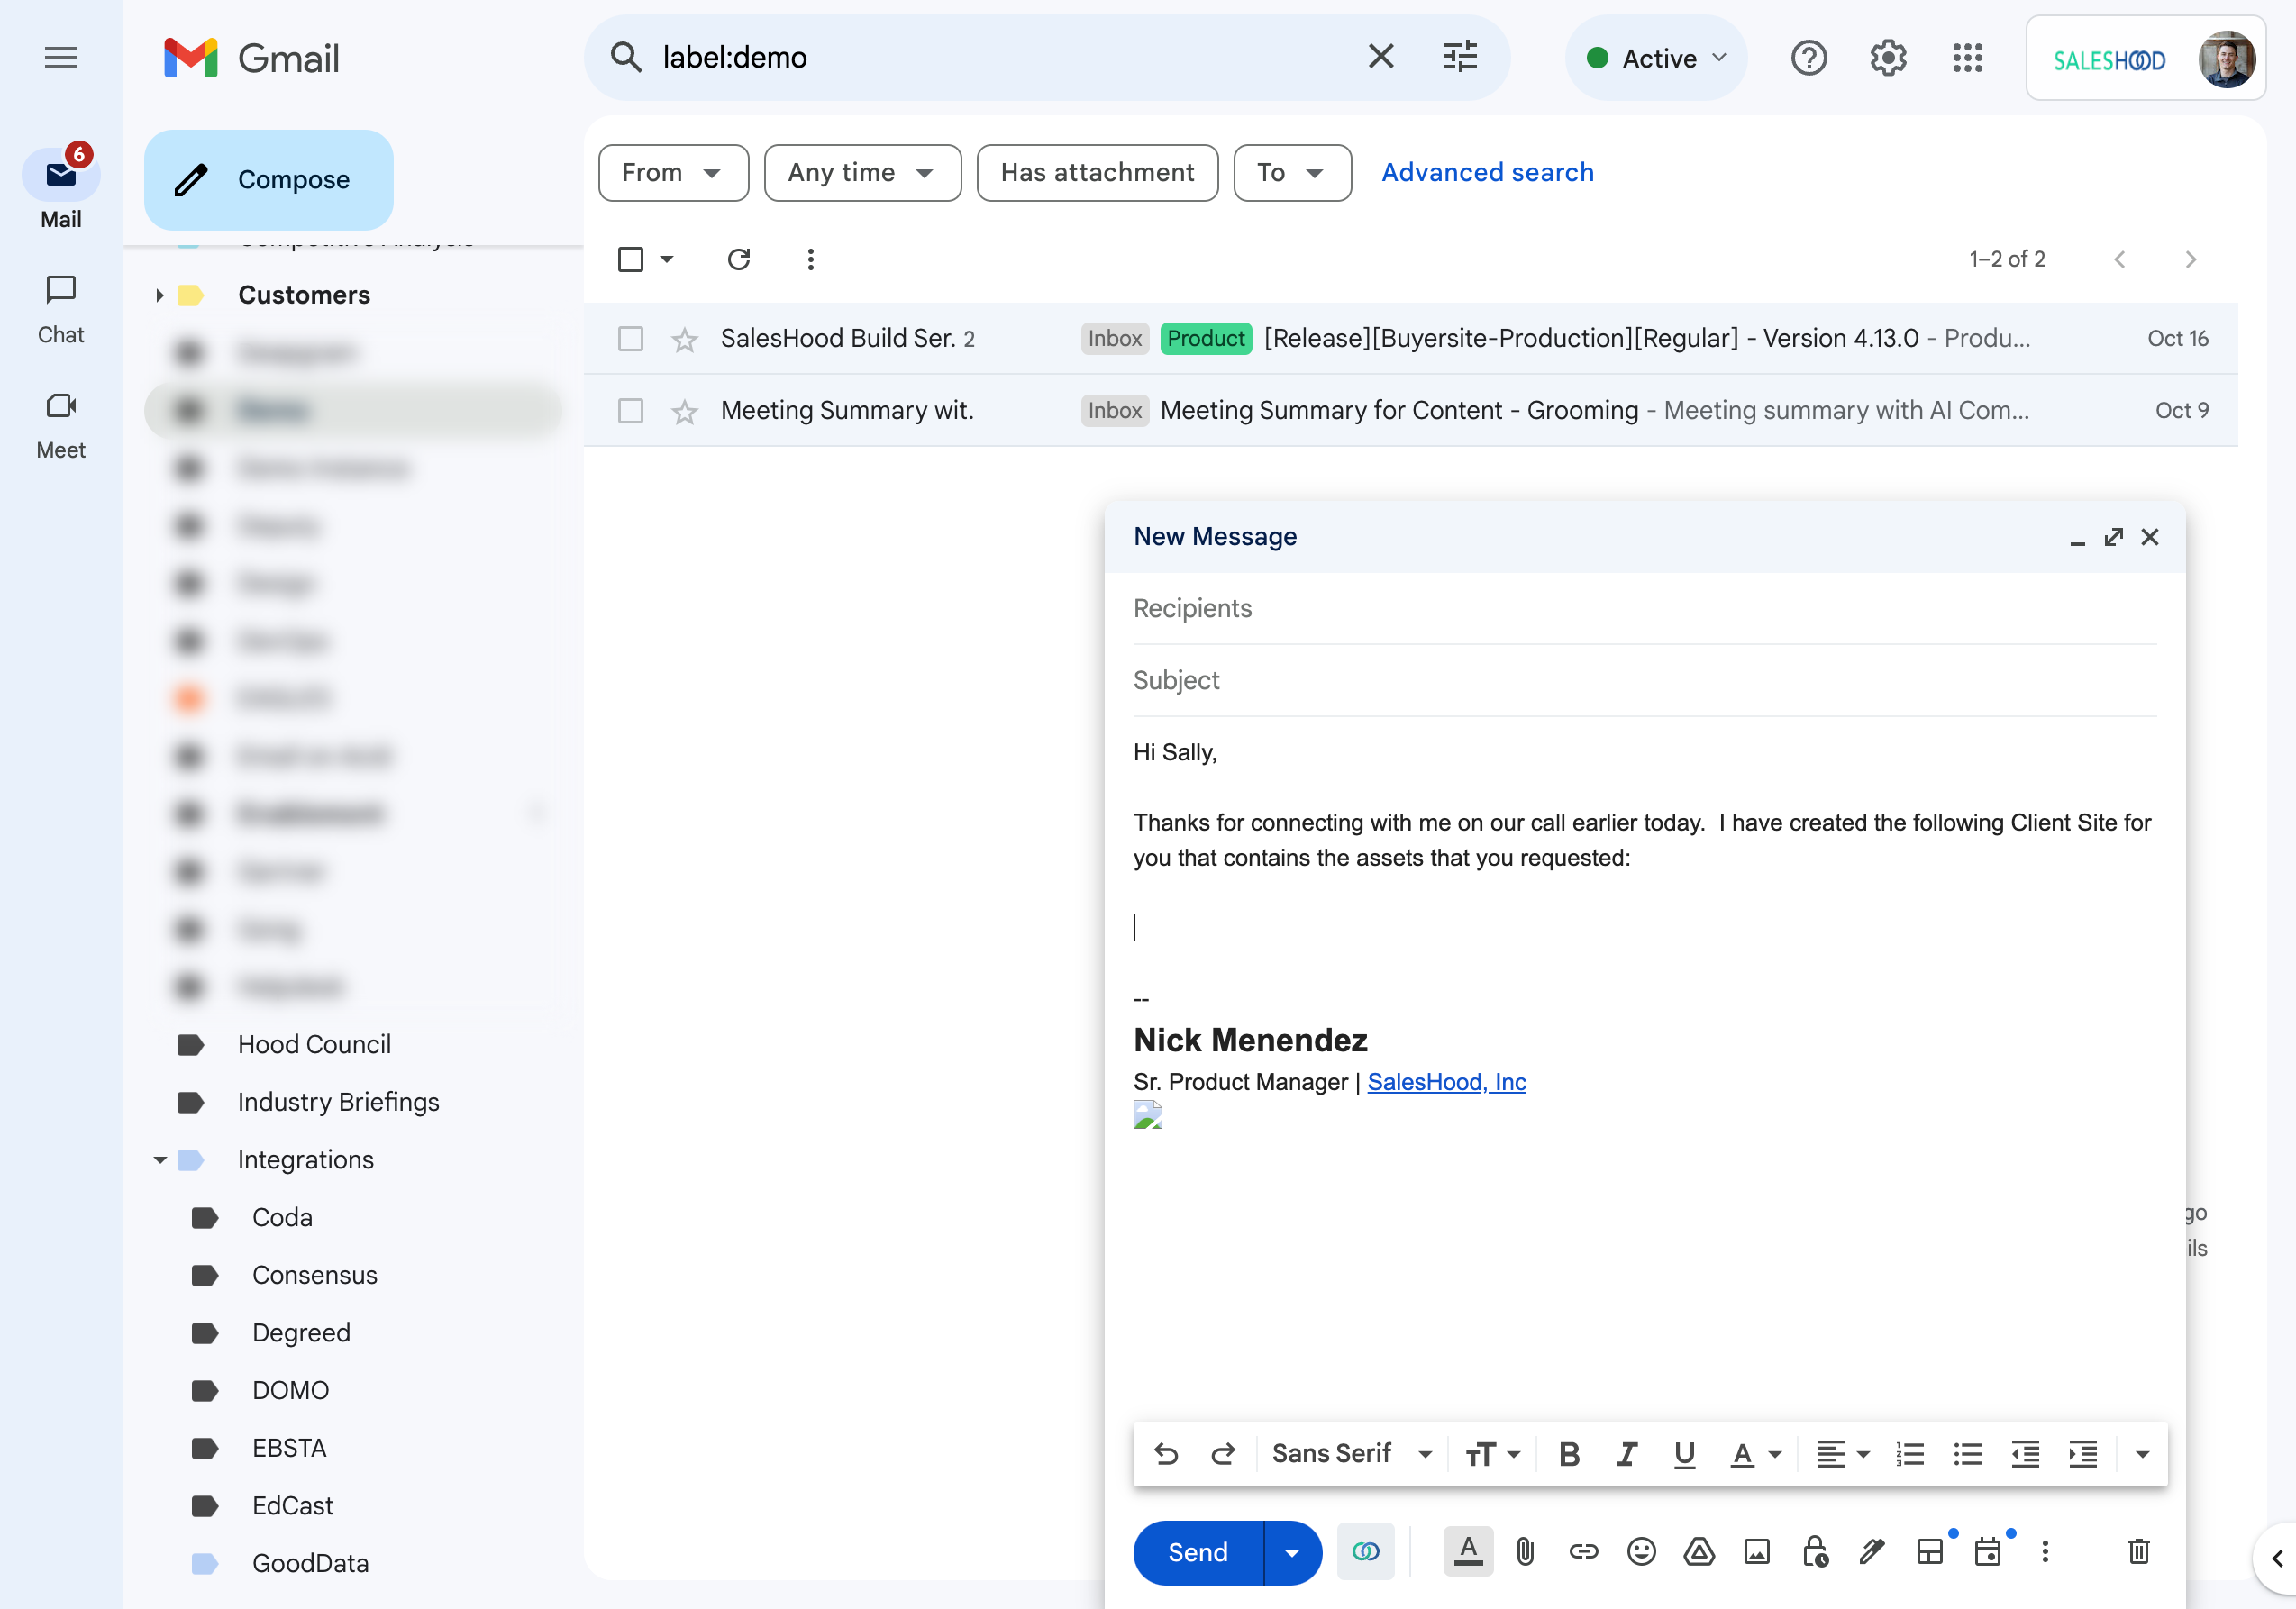
Task: Expand the Customers label folder
Action: tap(159, 295)
